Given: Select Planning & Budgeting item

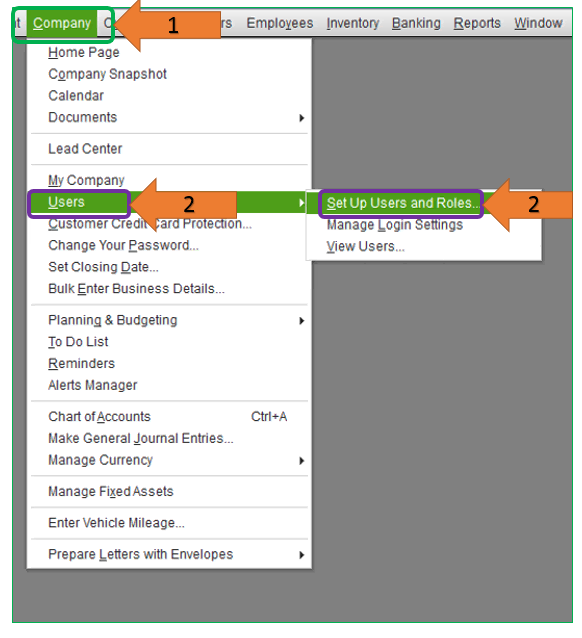Looking at the screenshot, I should 113,320.
